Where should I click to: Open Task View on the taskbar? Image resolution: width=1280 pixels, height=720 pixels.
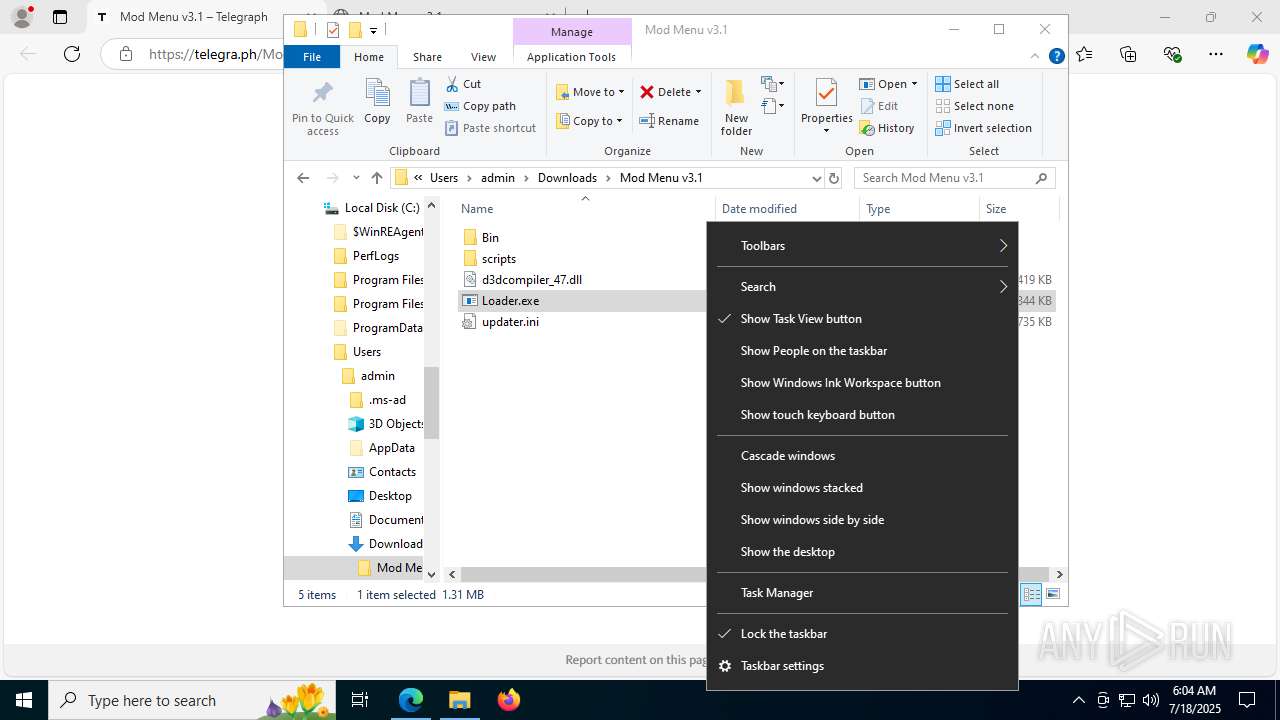pos(360,700)
